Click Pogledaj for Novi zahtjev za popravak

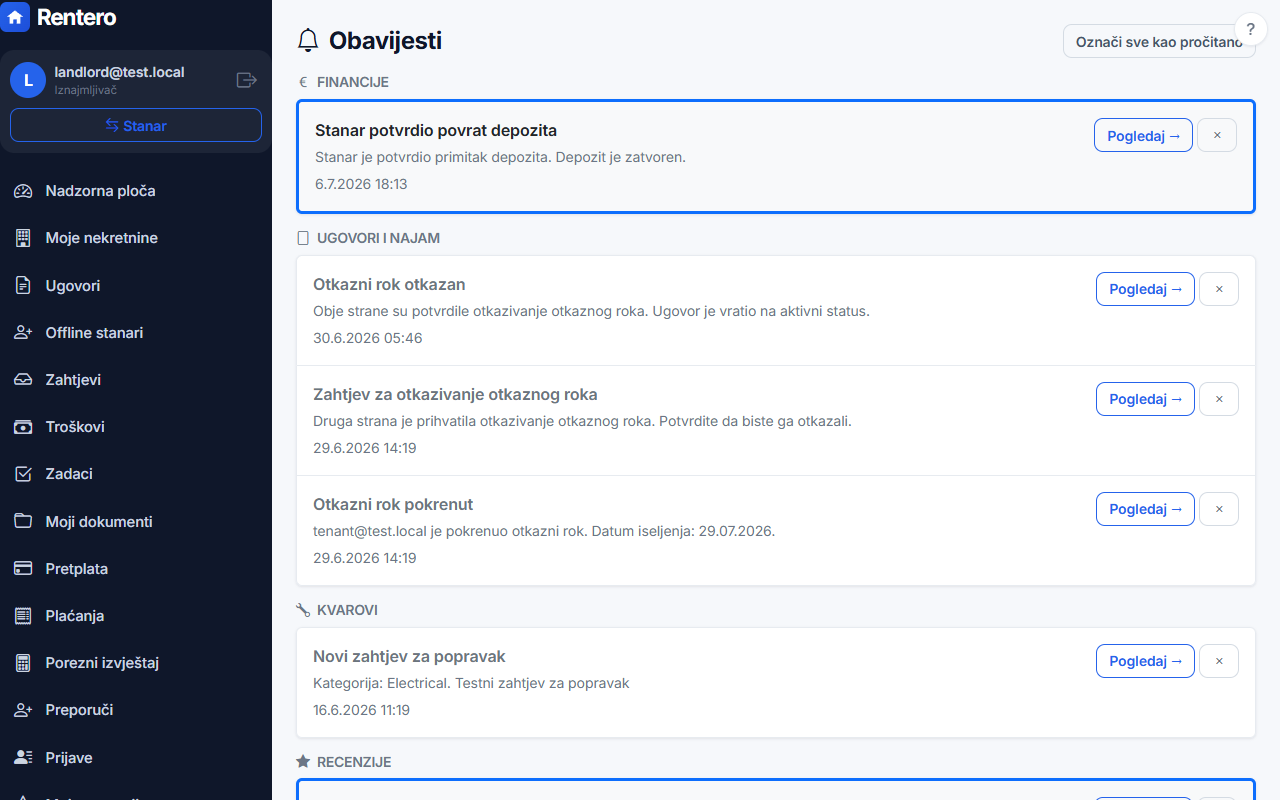[1145, 661]
